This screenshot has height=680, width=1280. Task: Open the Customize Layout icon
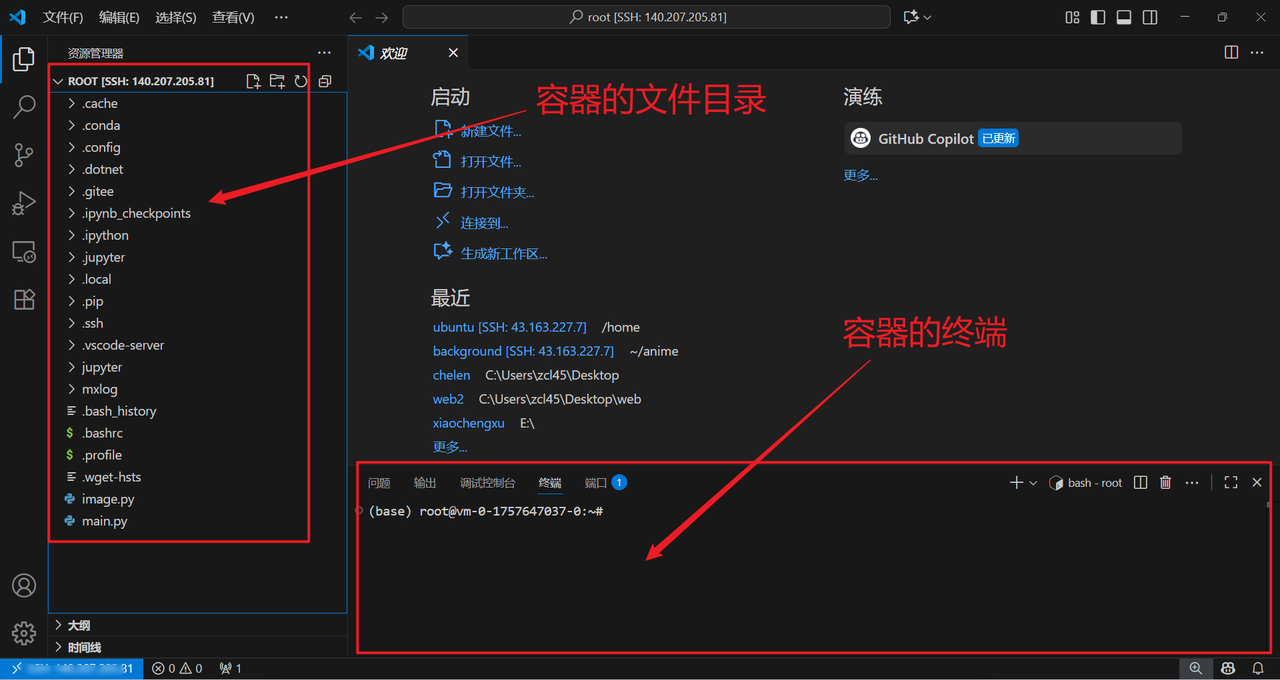(x=1073, y=17)
